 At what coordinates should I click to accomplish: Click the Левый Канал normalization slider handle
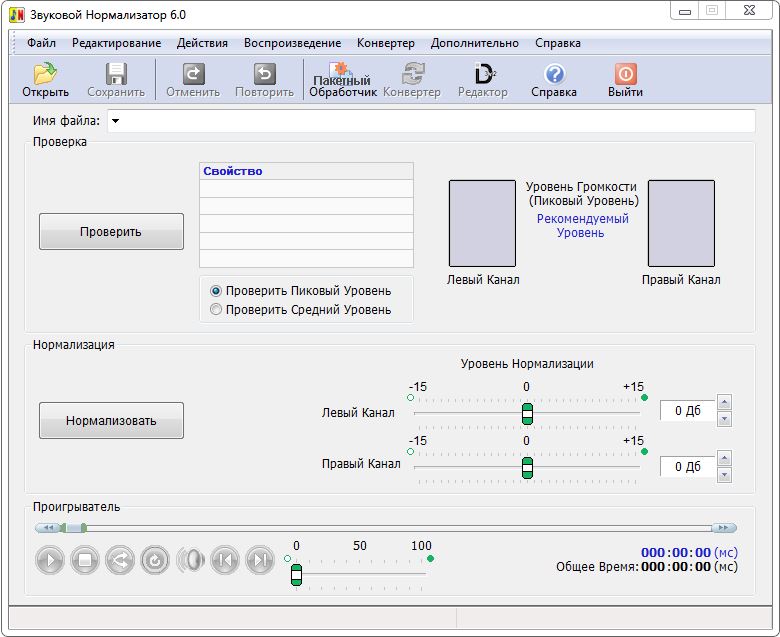[527, 414]
